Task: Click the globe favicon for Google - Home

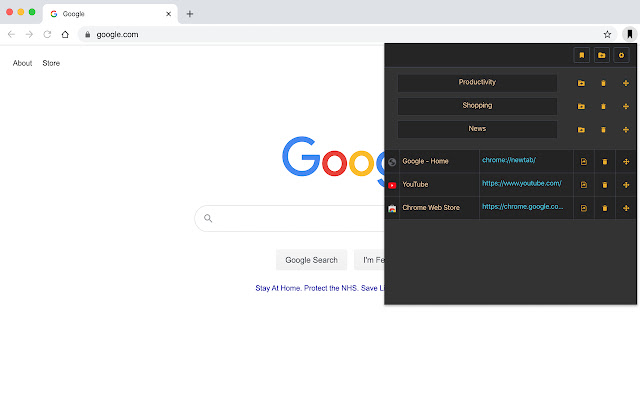Action: click(x=392, y=162)
